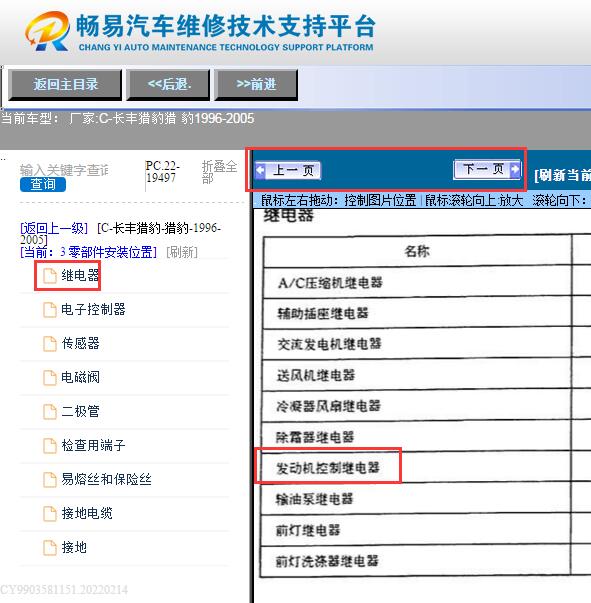Image resolution: width=591 pixels, height=603 pixels.
Task: Click the 前灯洗涤器继电器 table row
Action: pyautogui.click(x=416, y=561)
